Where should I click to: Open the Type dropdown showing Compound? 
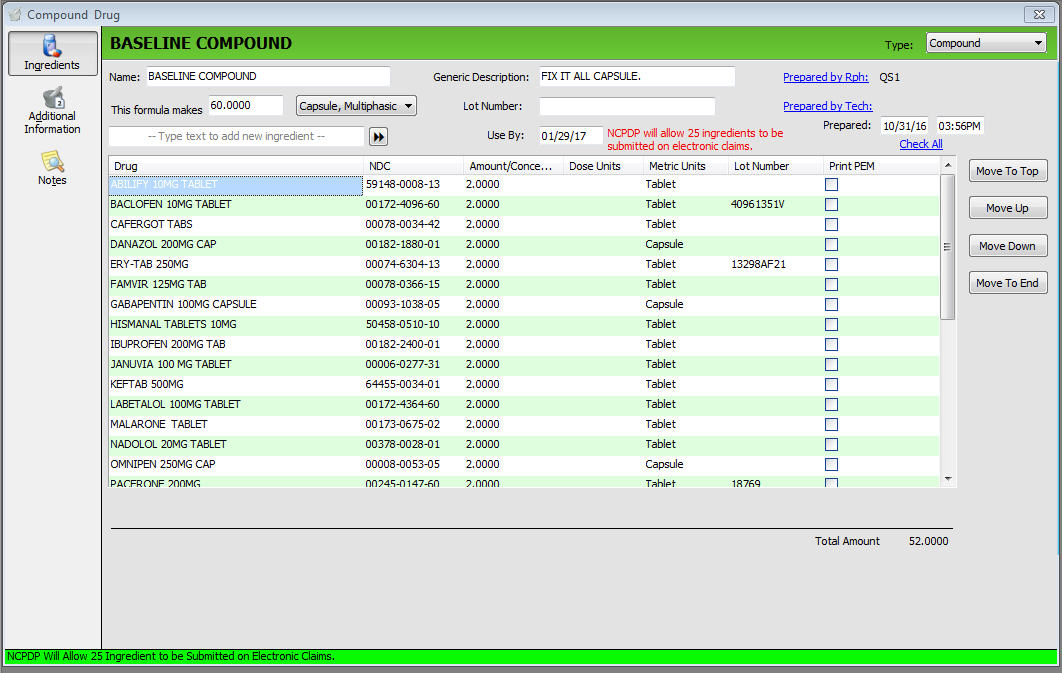[986, 43]
